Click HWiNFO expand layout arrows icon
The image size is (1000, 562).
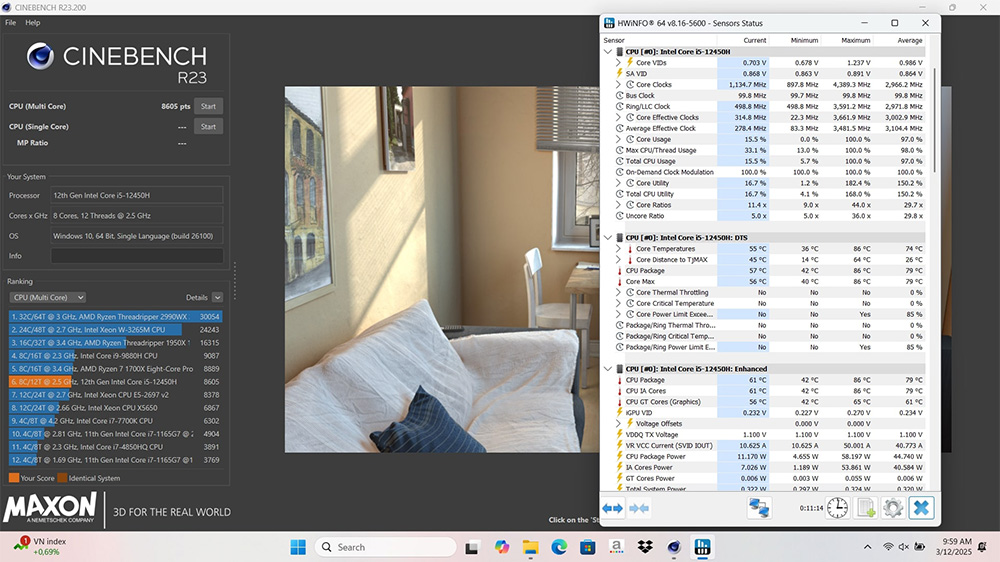[x=612, y=508]
